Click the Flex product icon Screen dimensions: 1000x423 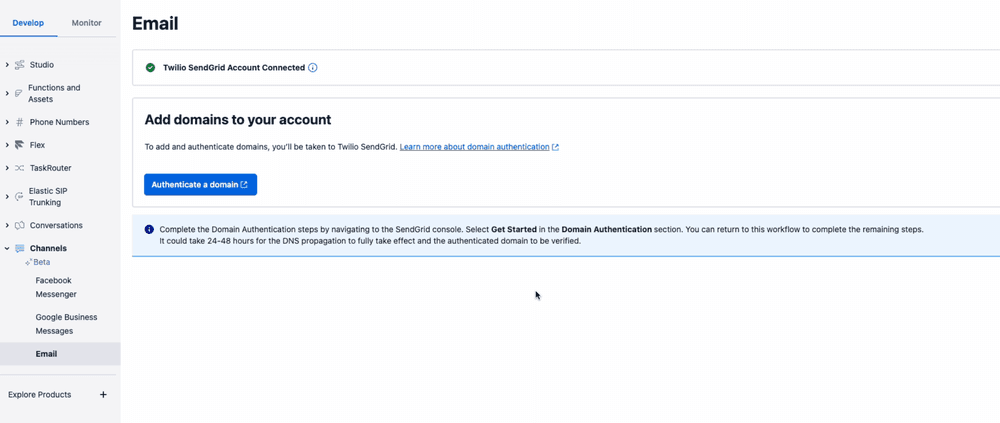coord(19,145)
